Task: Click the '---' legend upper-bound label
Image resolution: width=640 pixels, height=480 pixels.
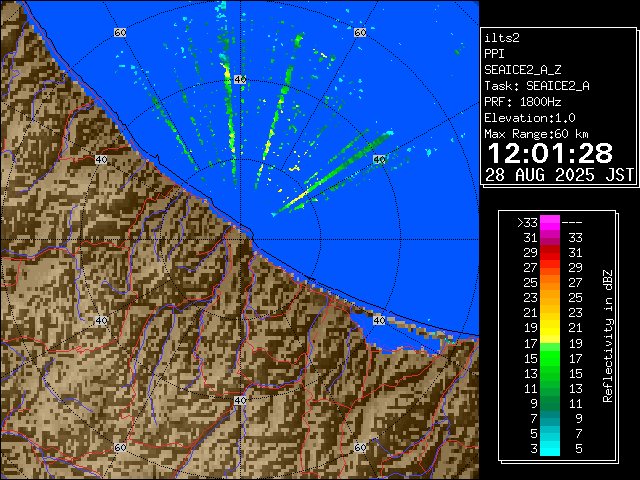Action: coord(574,223)
